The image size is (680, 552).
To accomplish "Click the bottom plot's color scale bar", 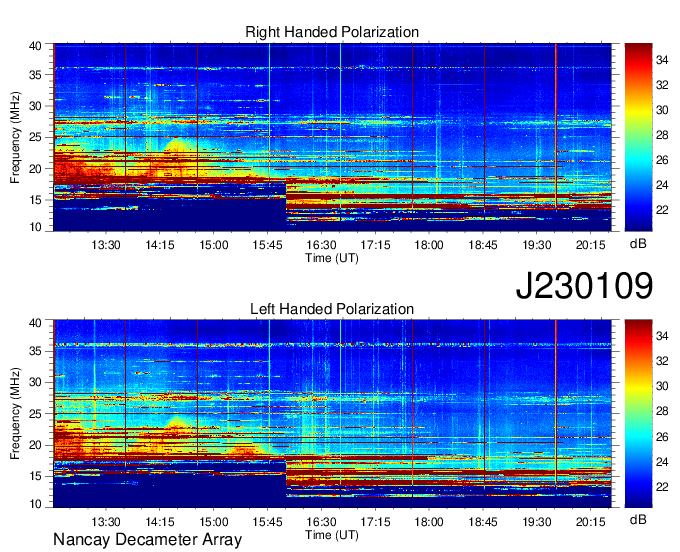I will (638, 414).
